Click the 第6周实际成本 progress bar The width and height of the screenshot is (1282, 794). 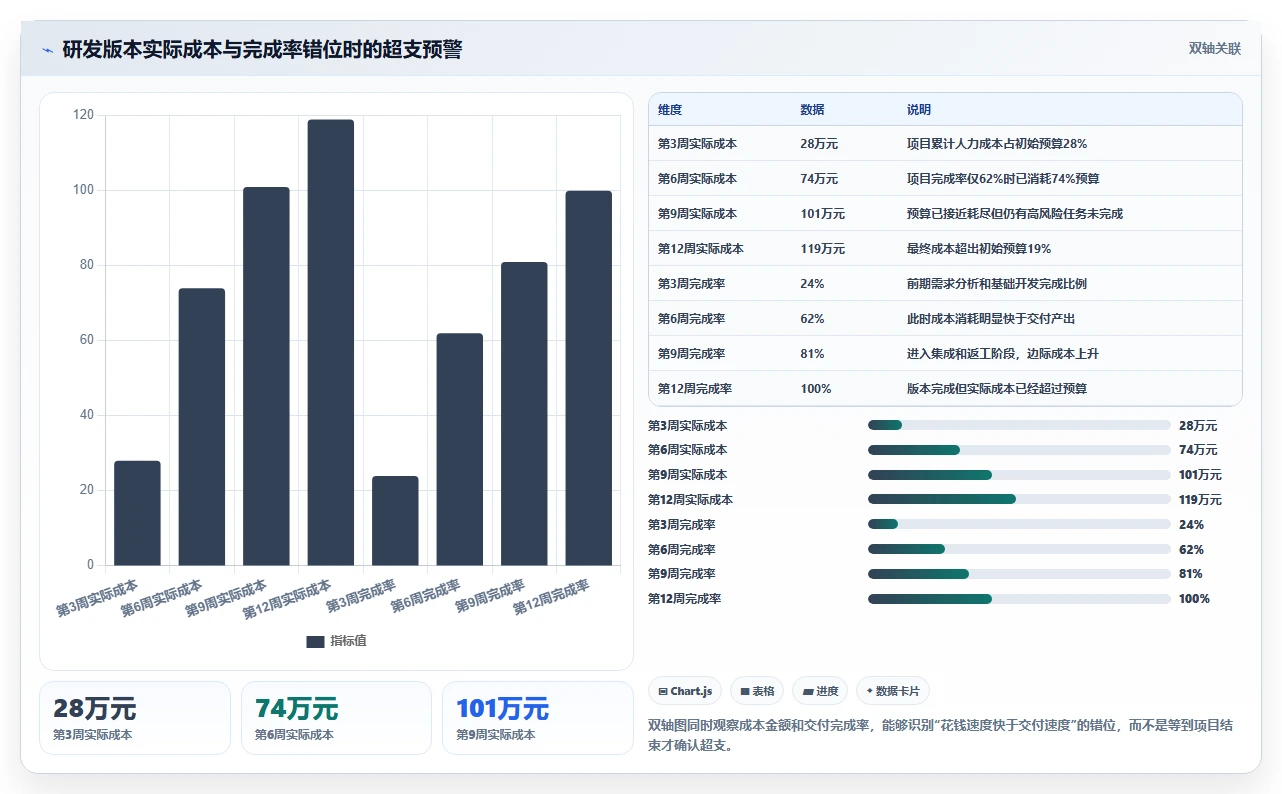[1019, 450]
